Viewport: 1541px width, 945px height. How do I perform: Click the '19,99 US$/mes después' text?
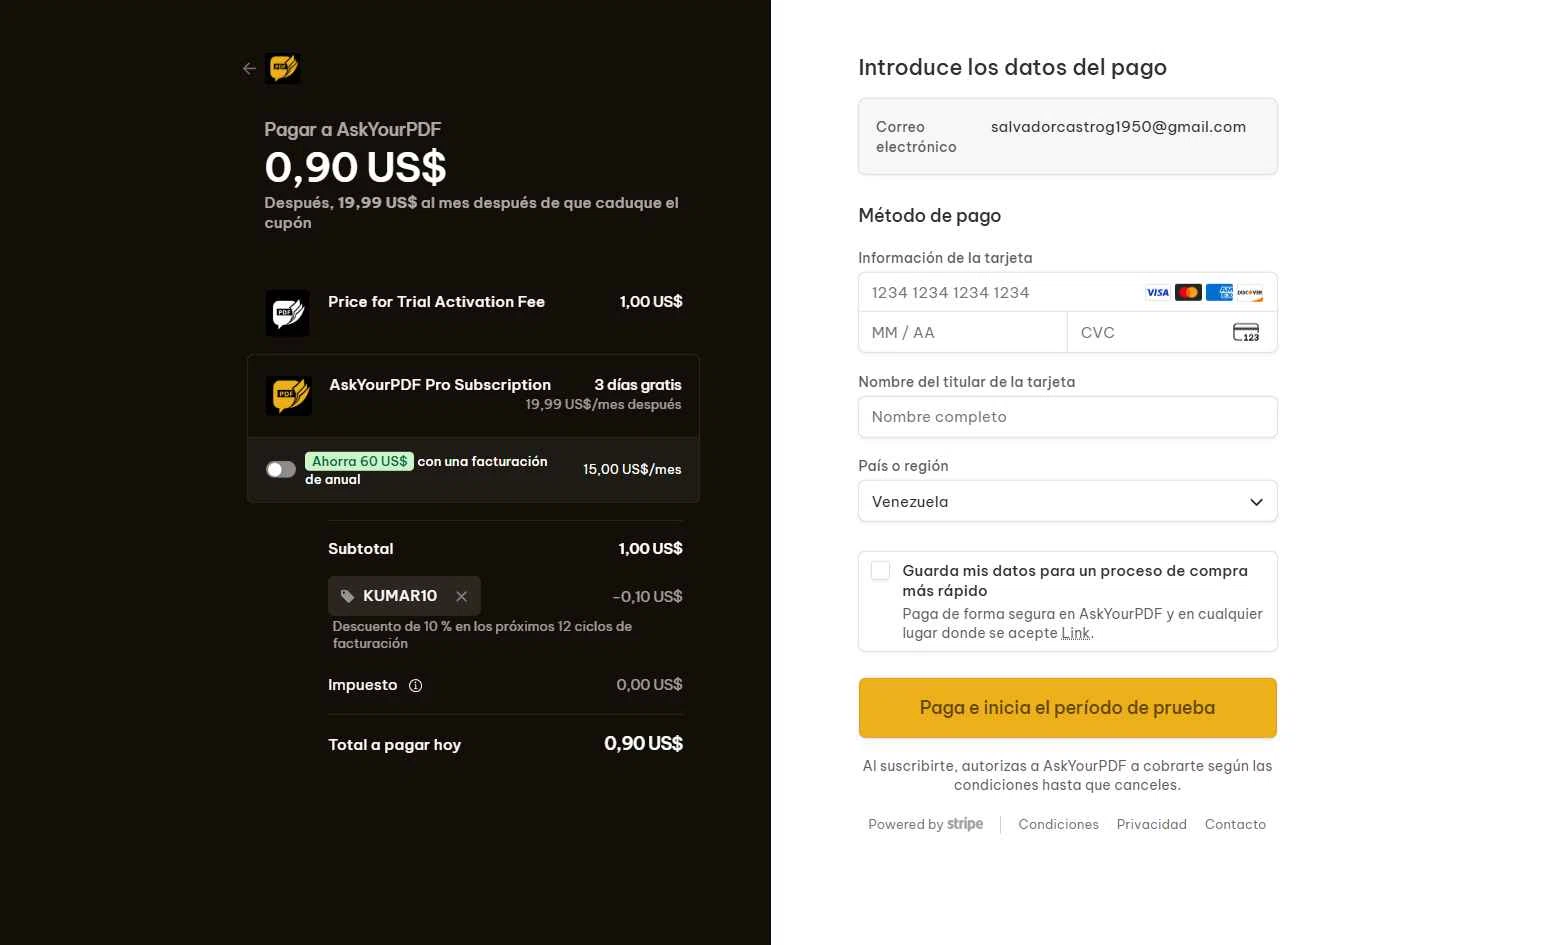point(603,405)
